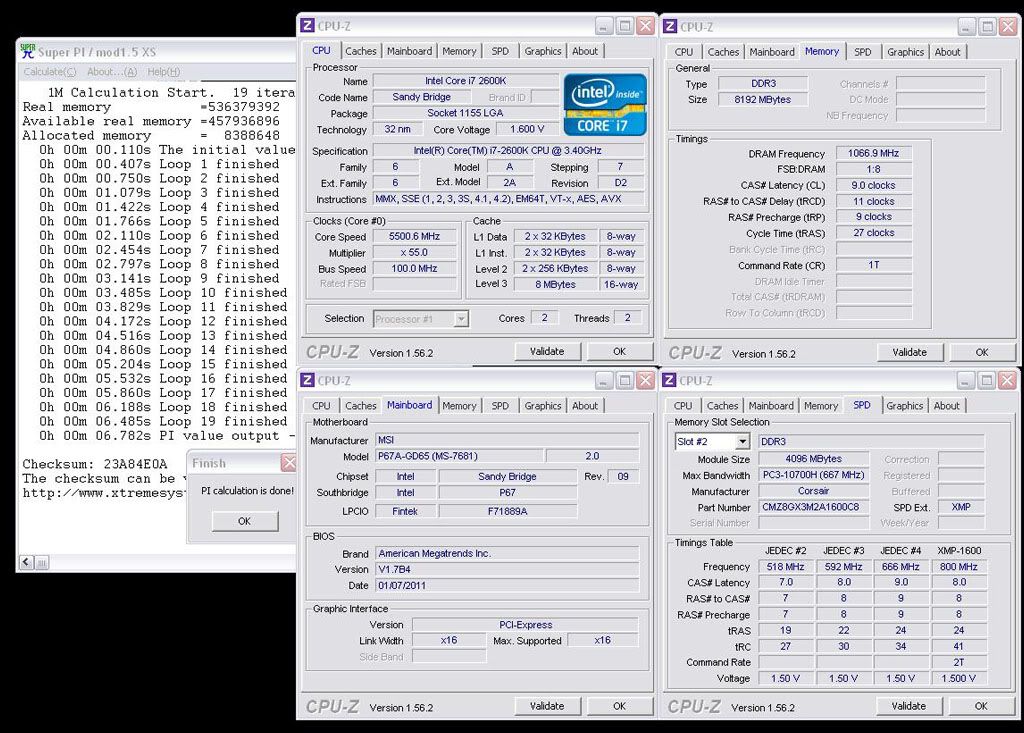Screen dimensions: 1024x733
Task: Expand the Processor #1 selection dropdown
Action: (x=461, y=319)
